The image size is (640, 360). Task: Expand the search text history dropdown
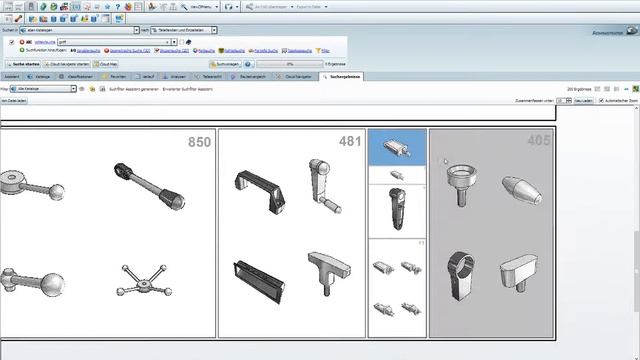174,42
